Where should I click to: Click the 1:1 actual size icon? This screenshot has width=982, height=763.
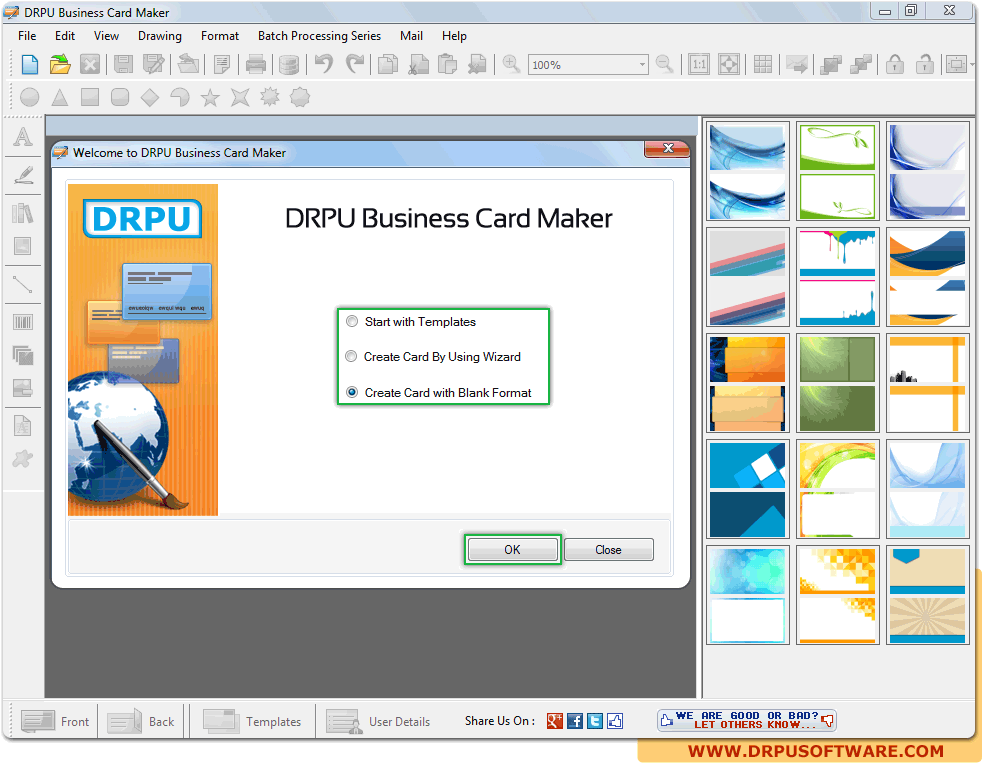[699, 65]
